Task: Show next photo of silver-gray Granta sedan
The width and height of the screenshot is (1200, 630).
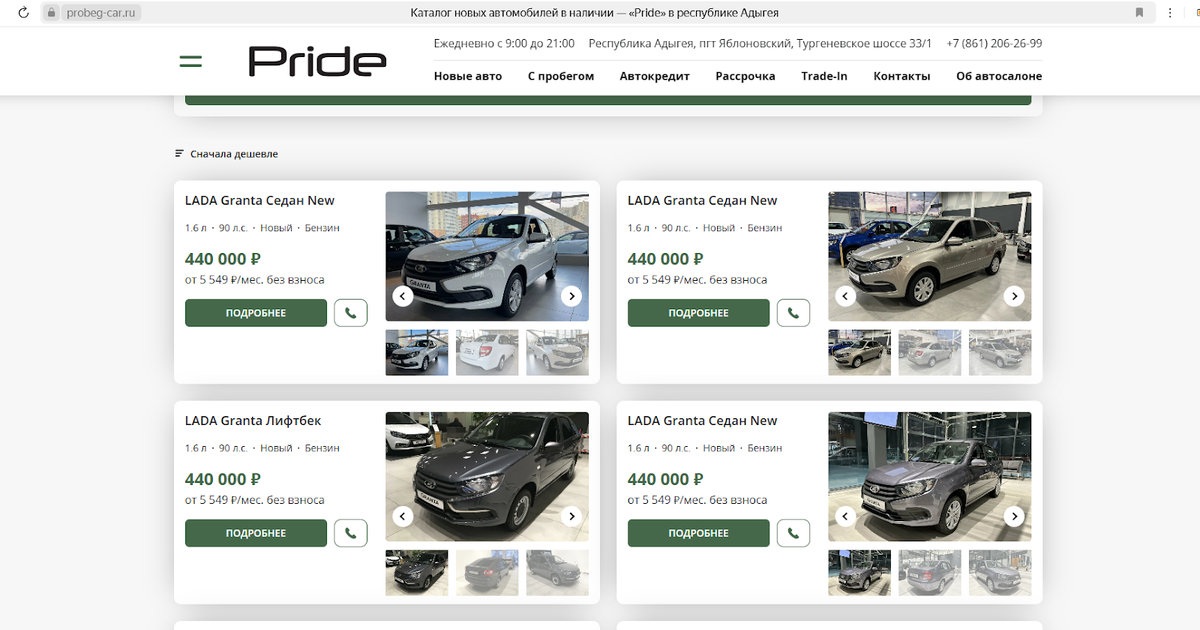Action: coord(1014,516)
